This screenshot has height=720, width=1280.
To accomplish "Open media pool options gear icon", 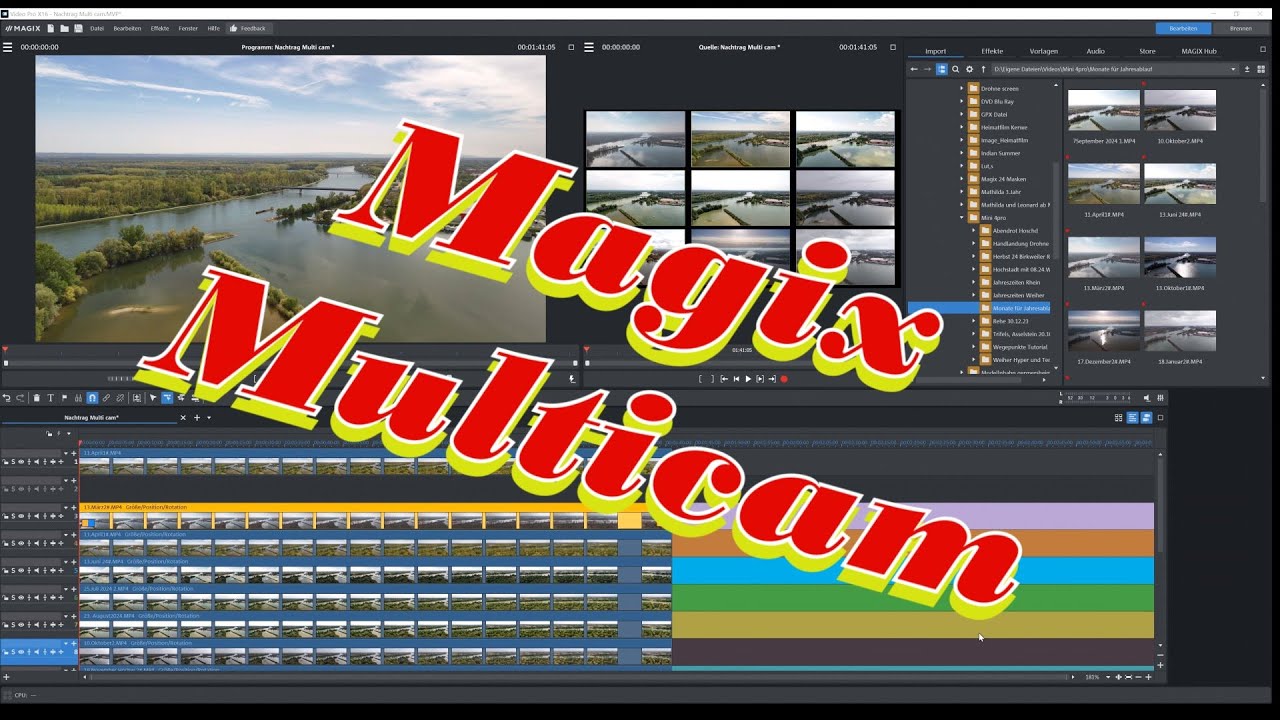I will 969,69.
